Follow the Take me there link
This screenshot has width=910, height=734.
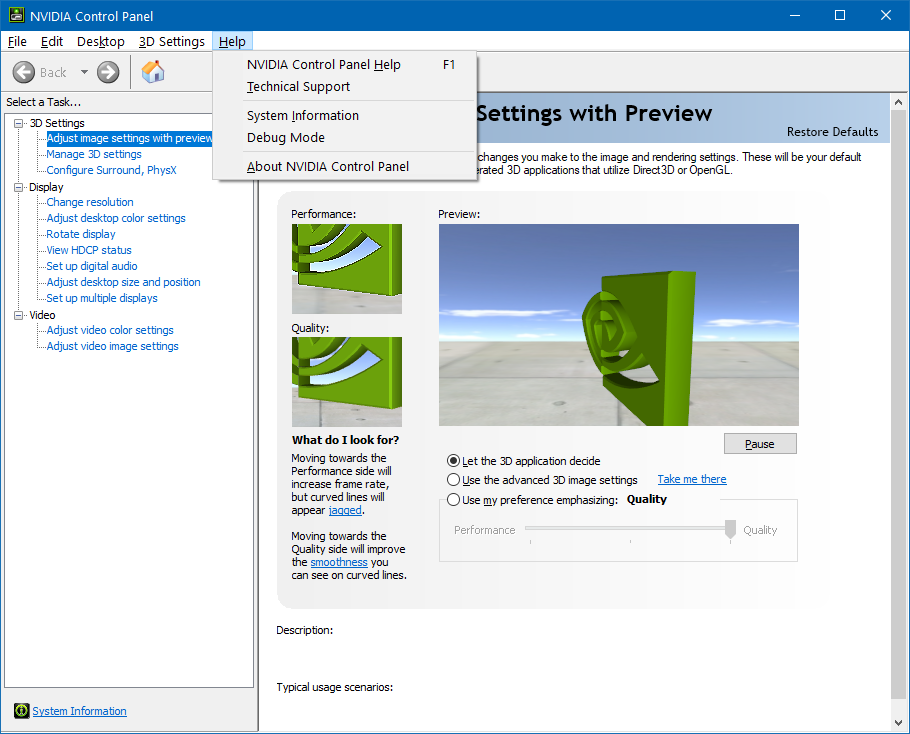pyautogui.click(x=692, y=479)
